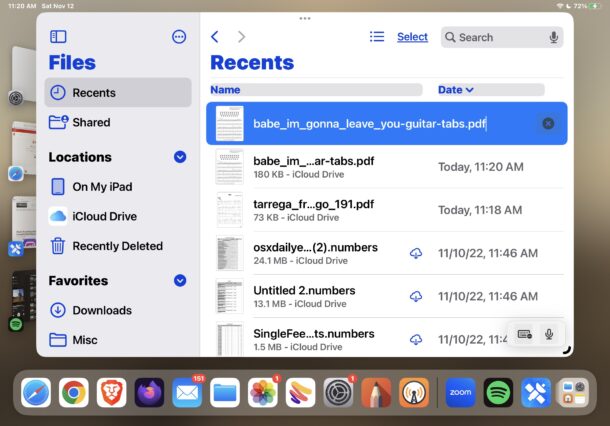Launch Spotify from the dock
610x426 pixels.
(498, 392)
